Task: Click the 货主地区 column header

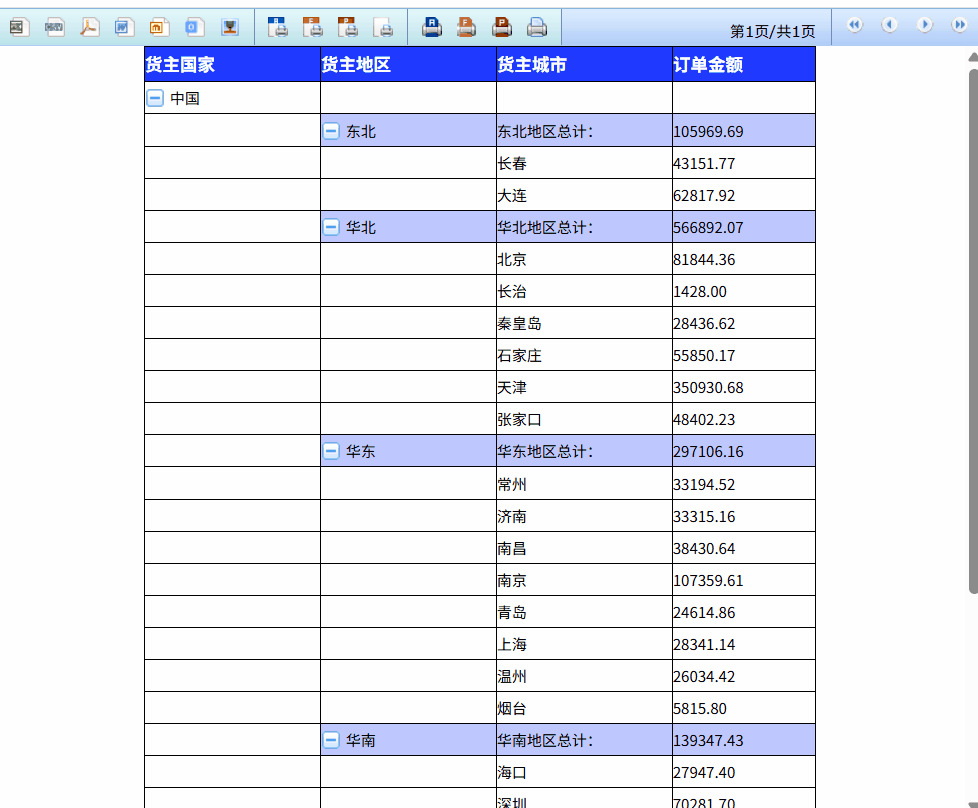Action: 408,64
